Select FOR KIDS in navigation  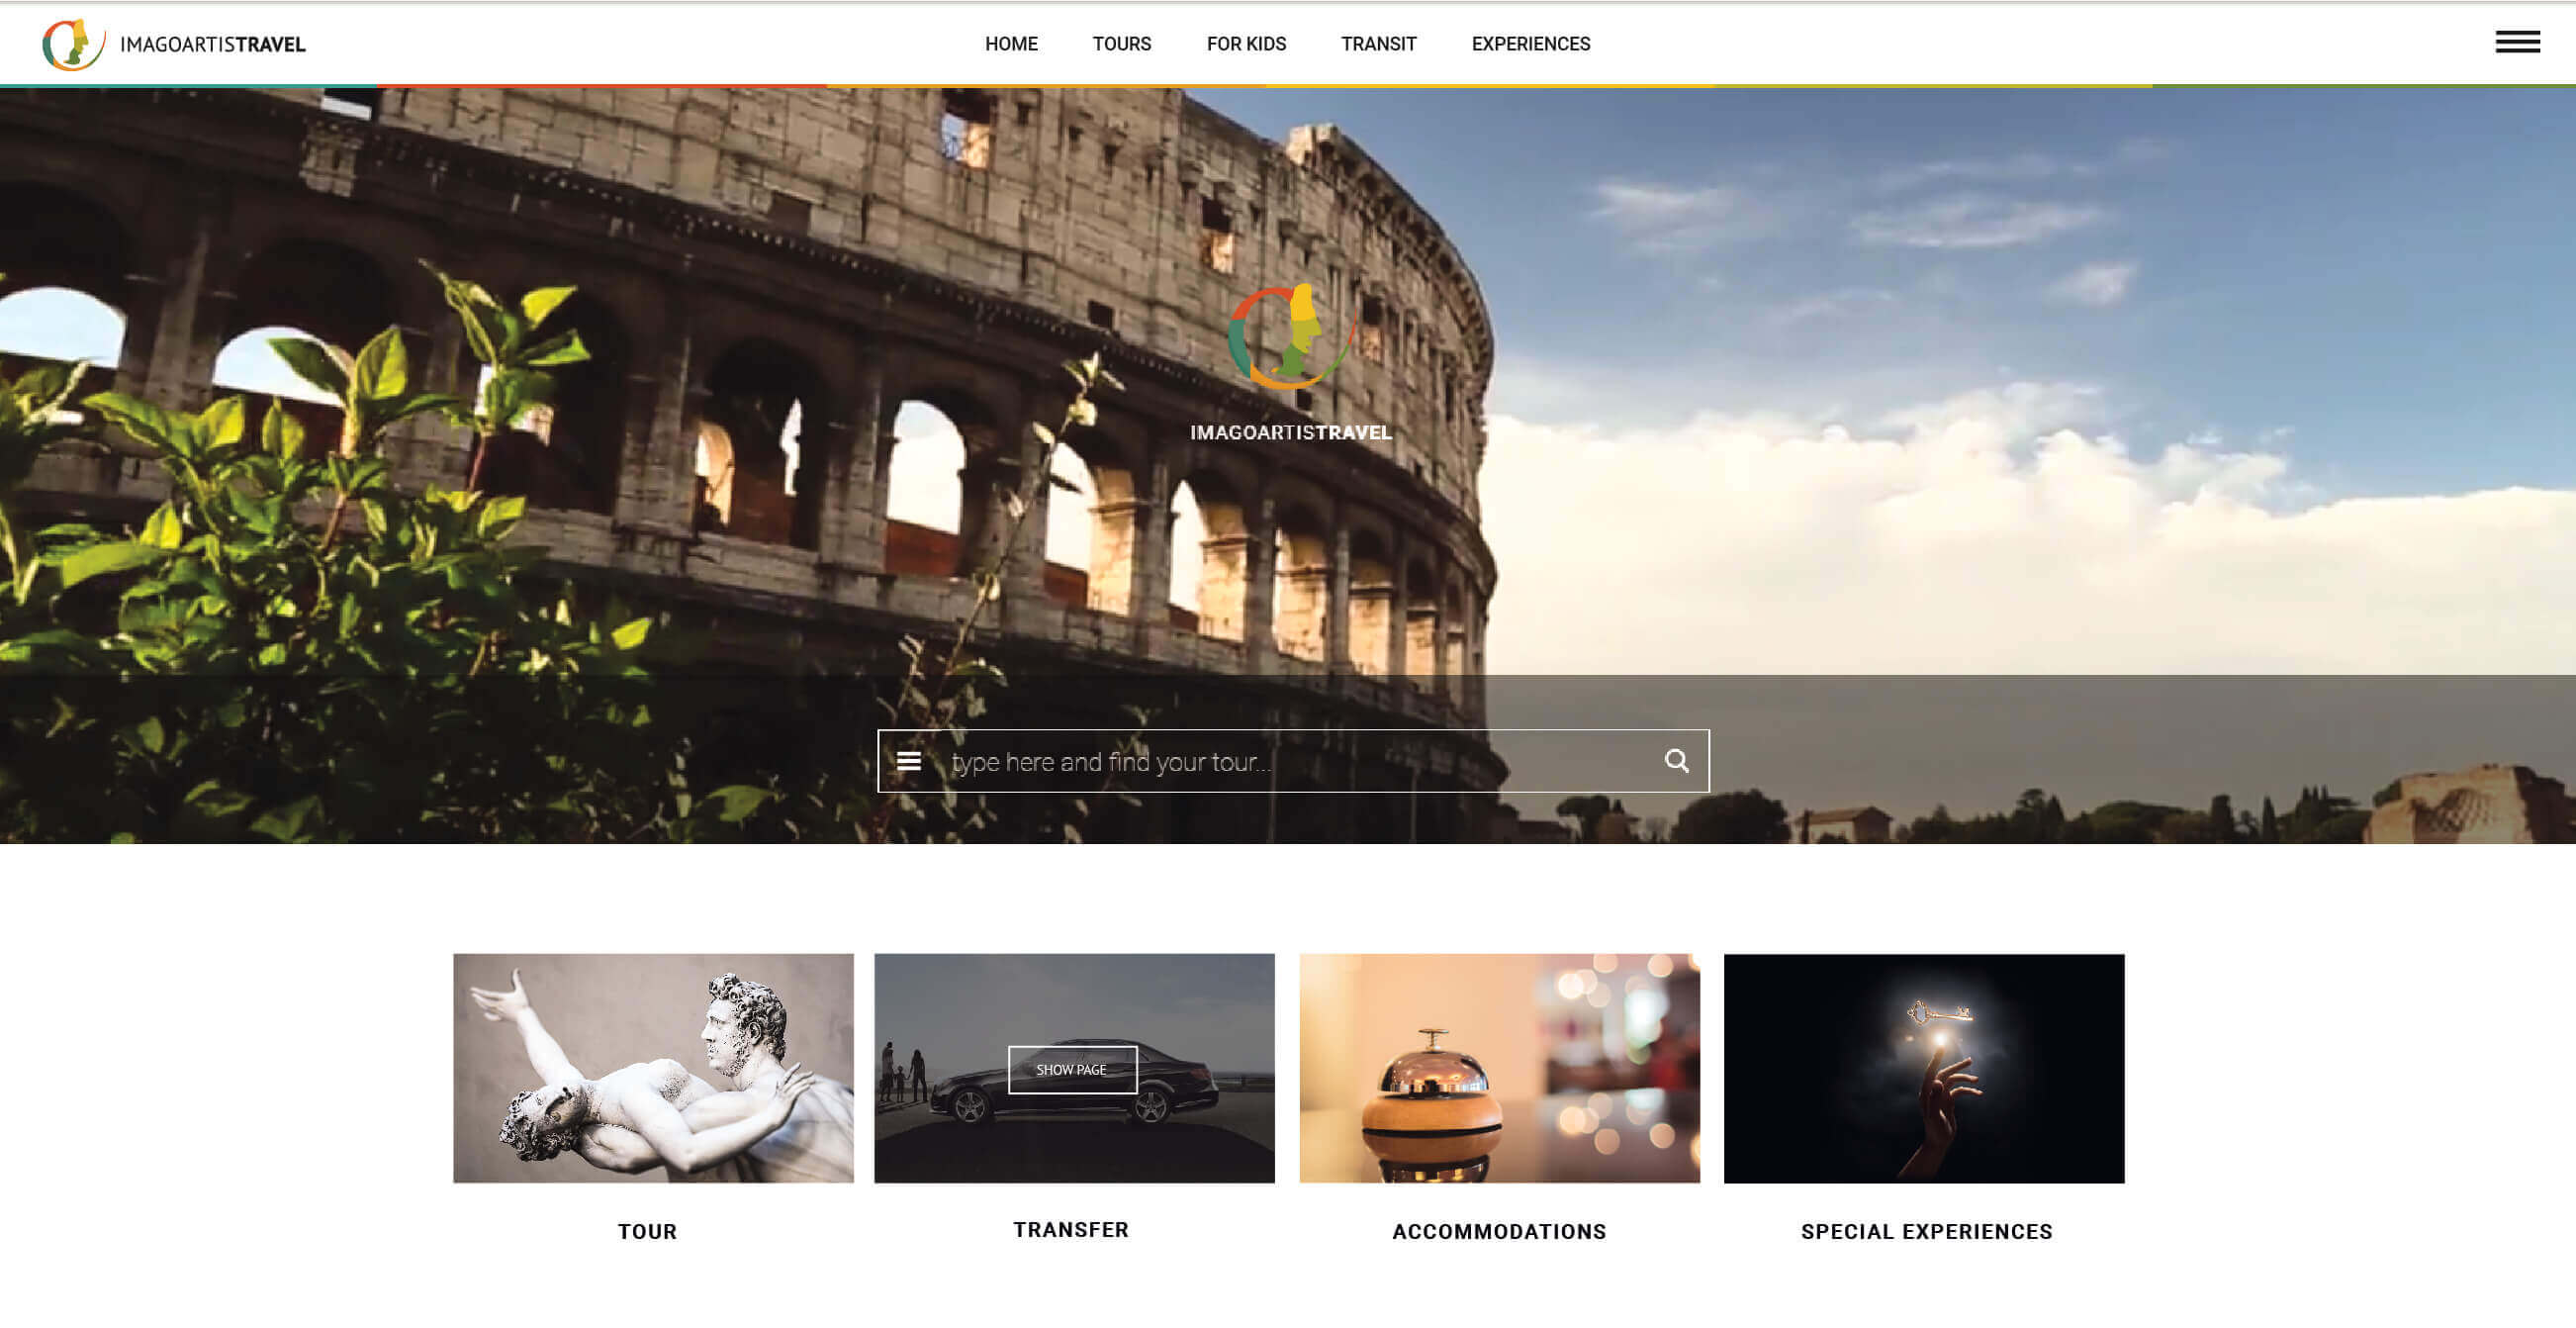point(1245,44)
